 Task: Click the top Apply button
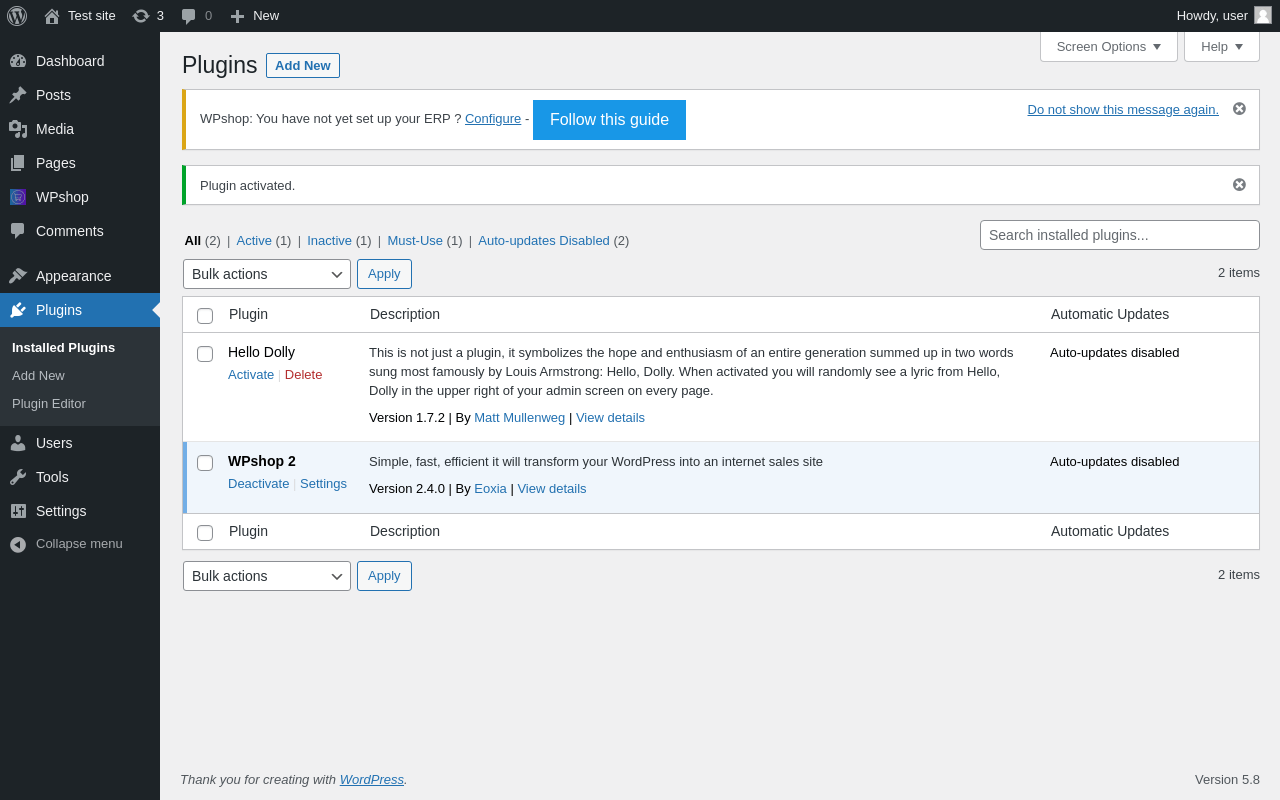[384, 274]
